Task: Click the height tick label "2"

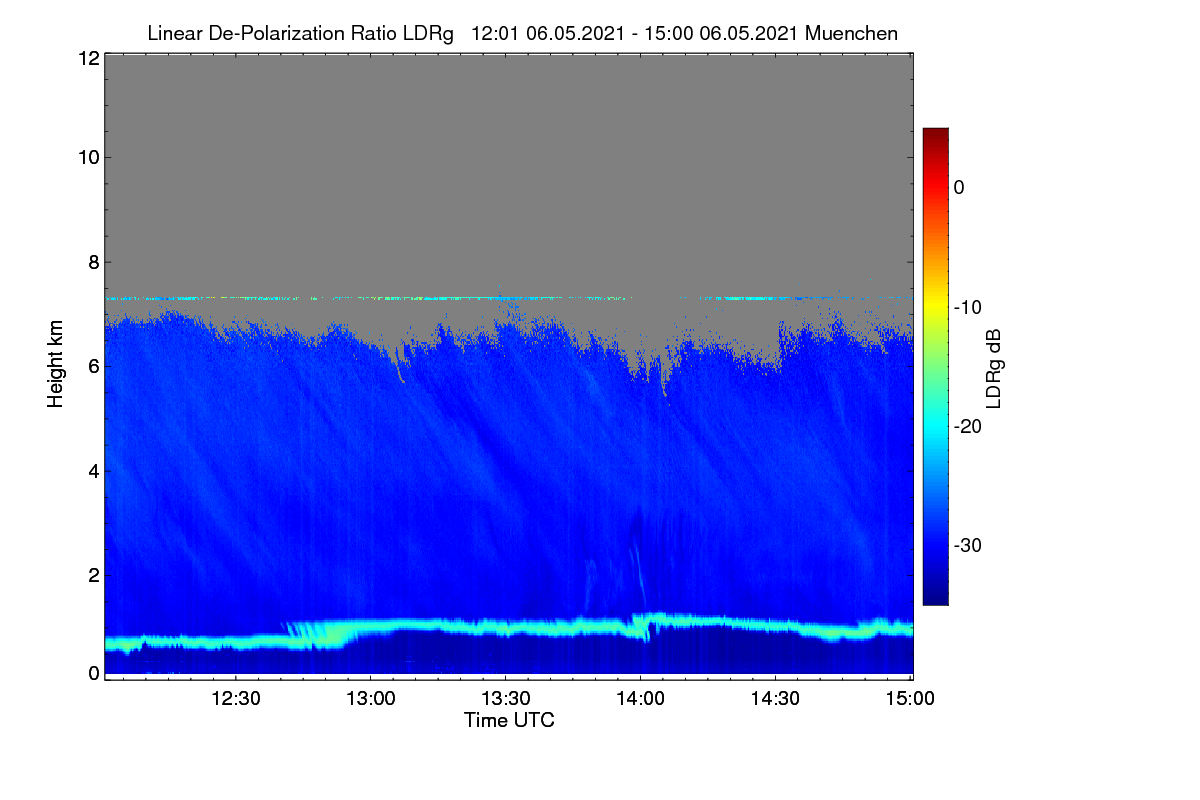Action: click(92, 575)
